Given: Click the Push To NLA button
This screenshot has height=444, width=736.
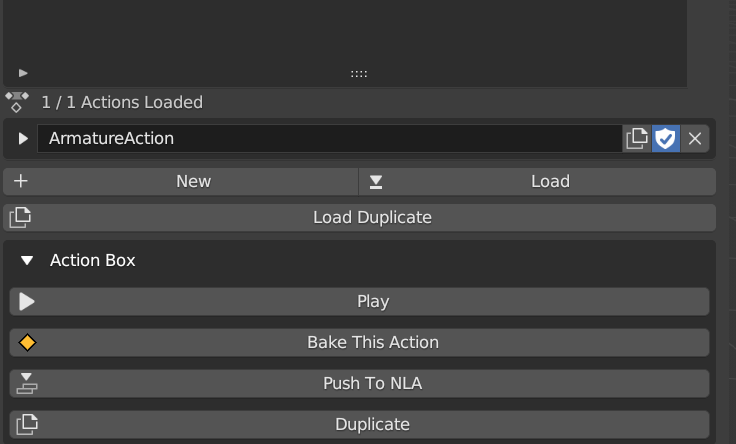Looking at the screenshot, I should [x=372, y=383].
